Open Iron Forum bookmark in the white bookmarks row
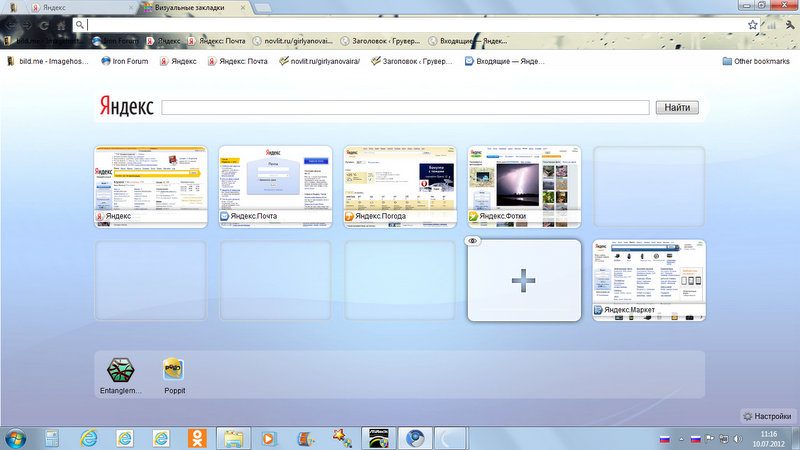The width and height of the screenshot is (800, 450). [x=124, y=61]
